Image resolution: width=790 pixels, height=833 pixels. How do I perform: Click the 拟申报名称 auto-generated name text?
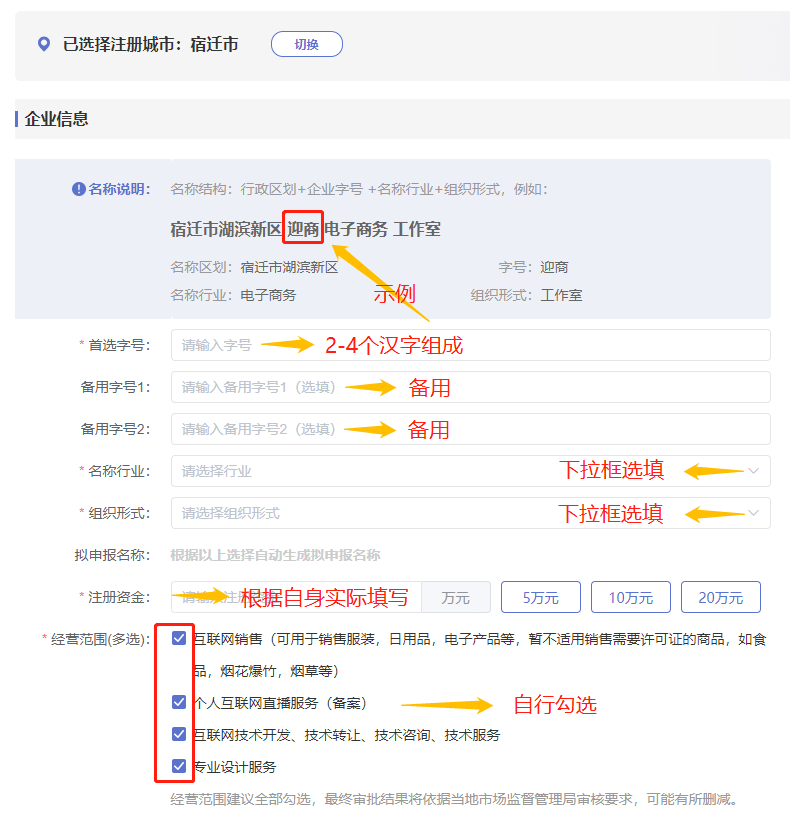coord(275,555)
